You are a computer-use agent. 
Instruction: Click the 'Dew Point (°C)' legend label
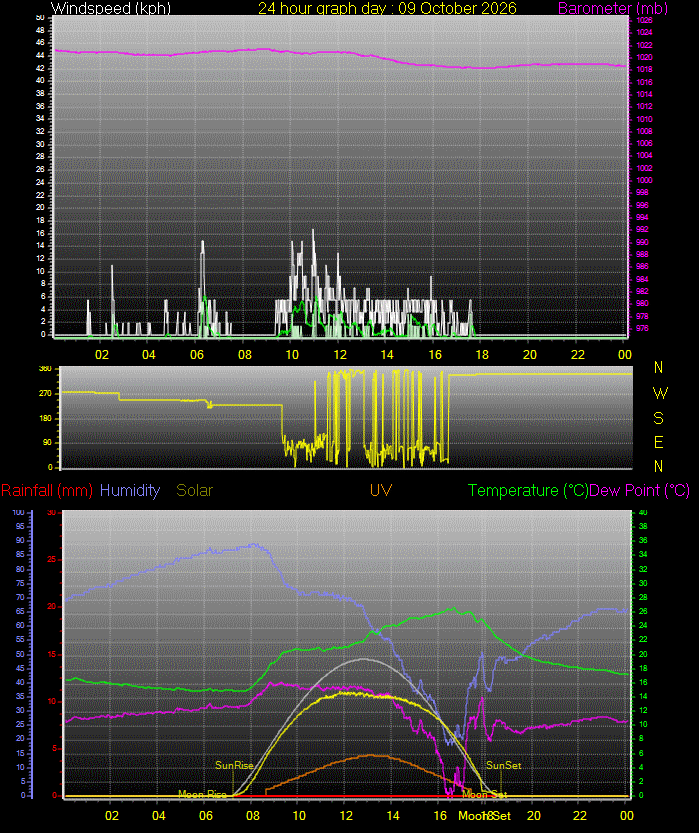(640, 490)
